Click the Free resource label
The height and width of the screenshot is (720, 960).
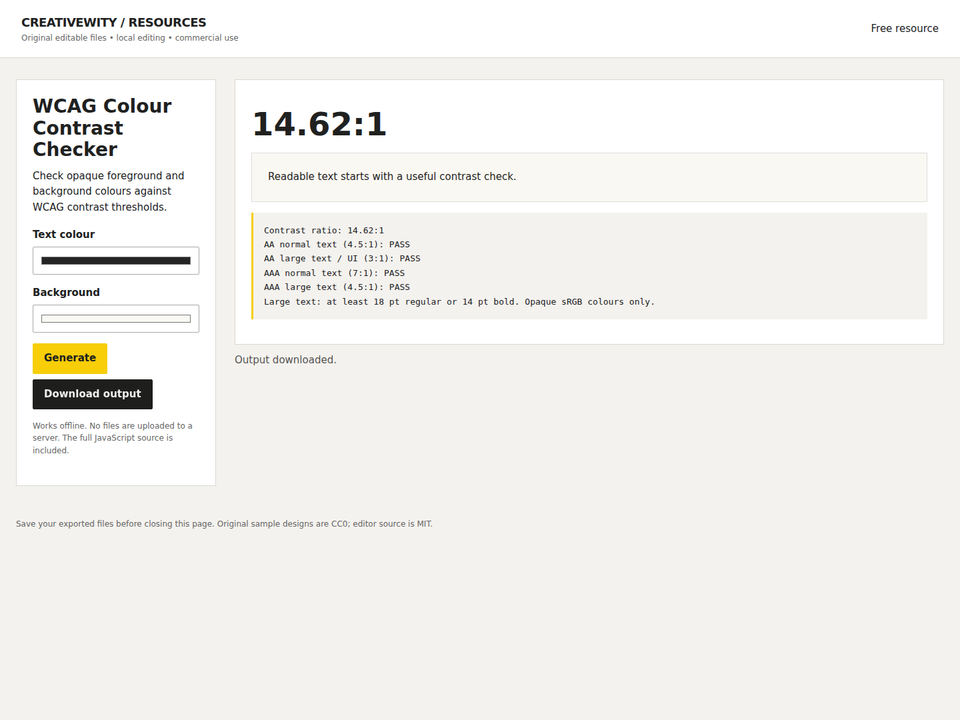(x=904, y=28)
